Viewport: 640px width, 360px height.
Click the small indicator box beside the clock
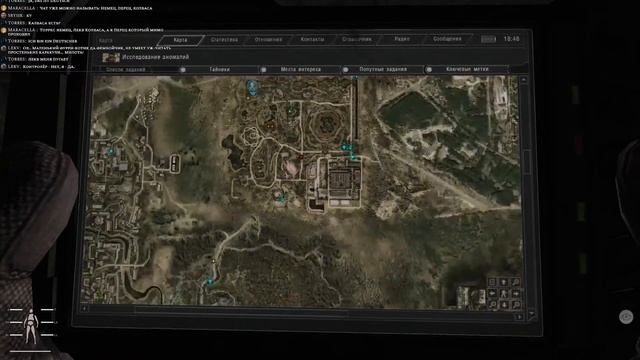click(x=488, y=39)
